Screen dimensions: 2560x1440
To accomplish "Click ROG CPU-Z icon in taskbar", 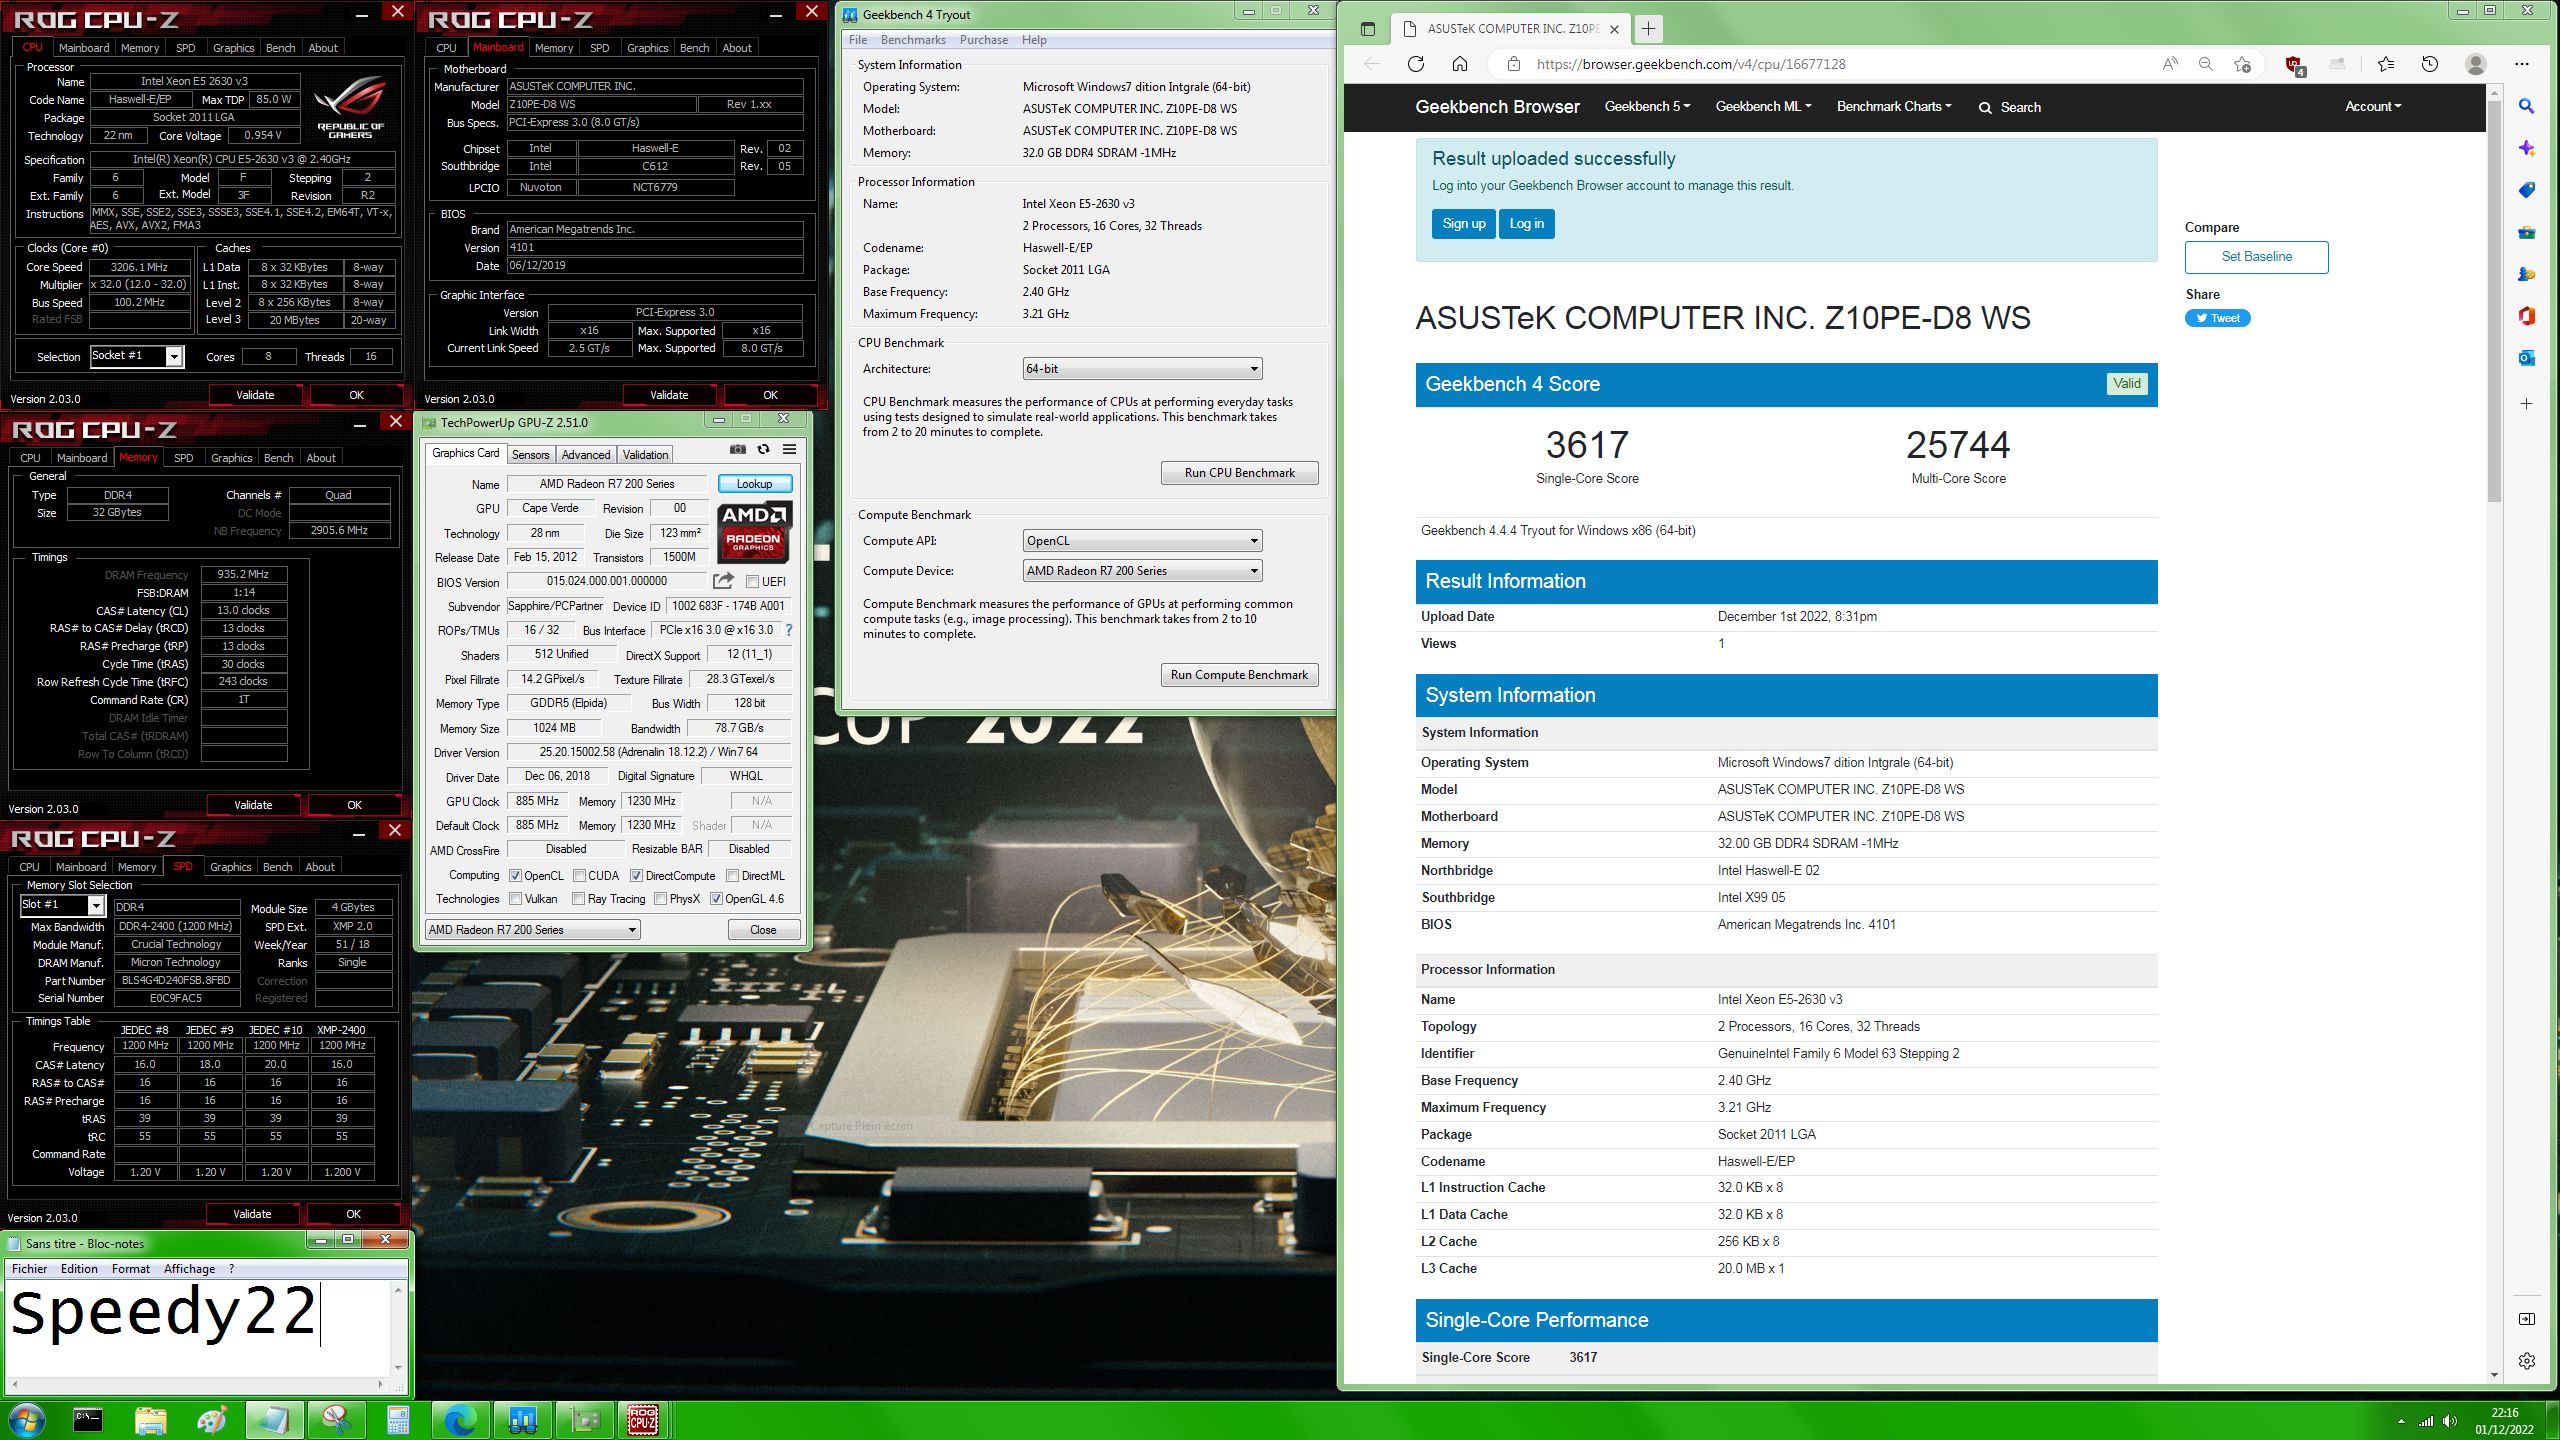I will [642, 1419].
